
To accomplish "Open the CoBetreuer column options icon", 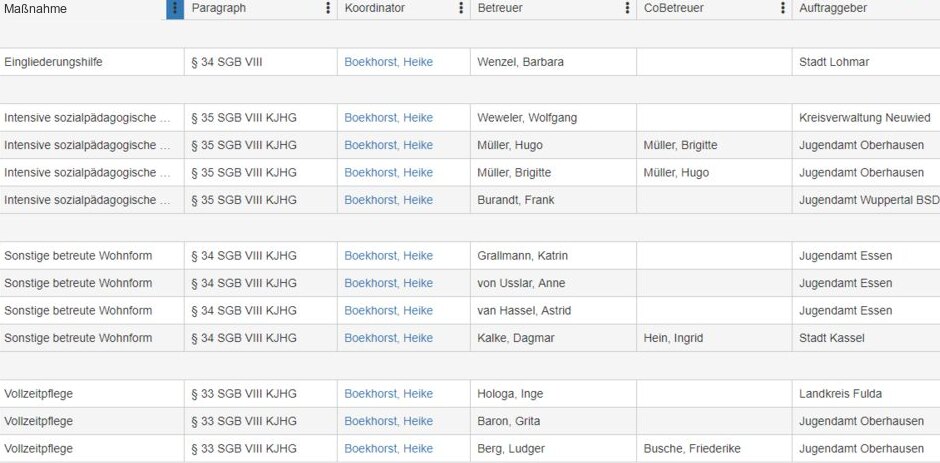I will (783, 8).
